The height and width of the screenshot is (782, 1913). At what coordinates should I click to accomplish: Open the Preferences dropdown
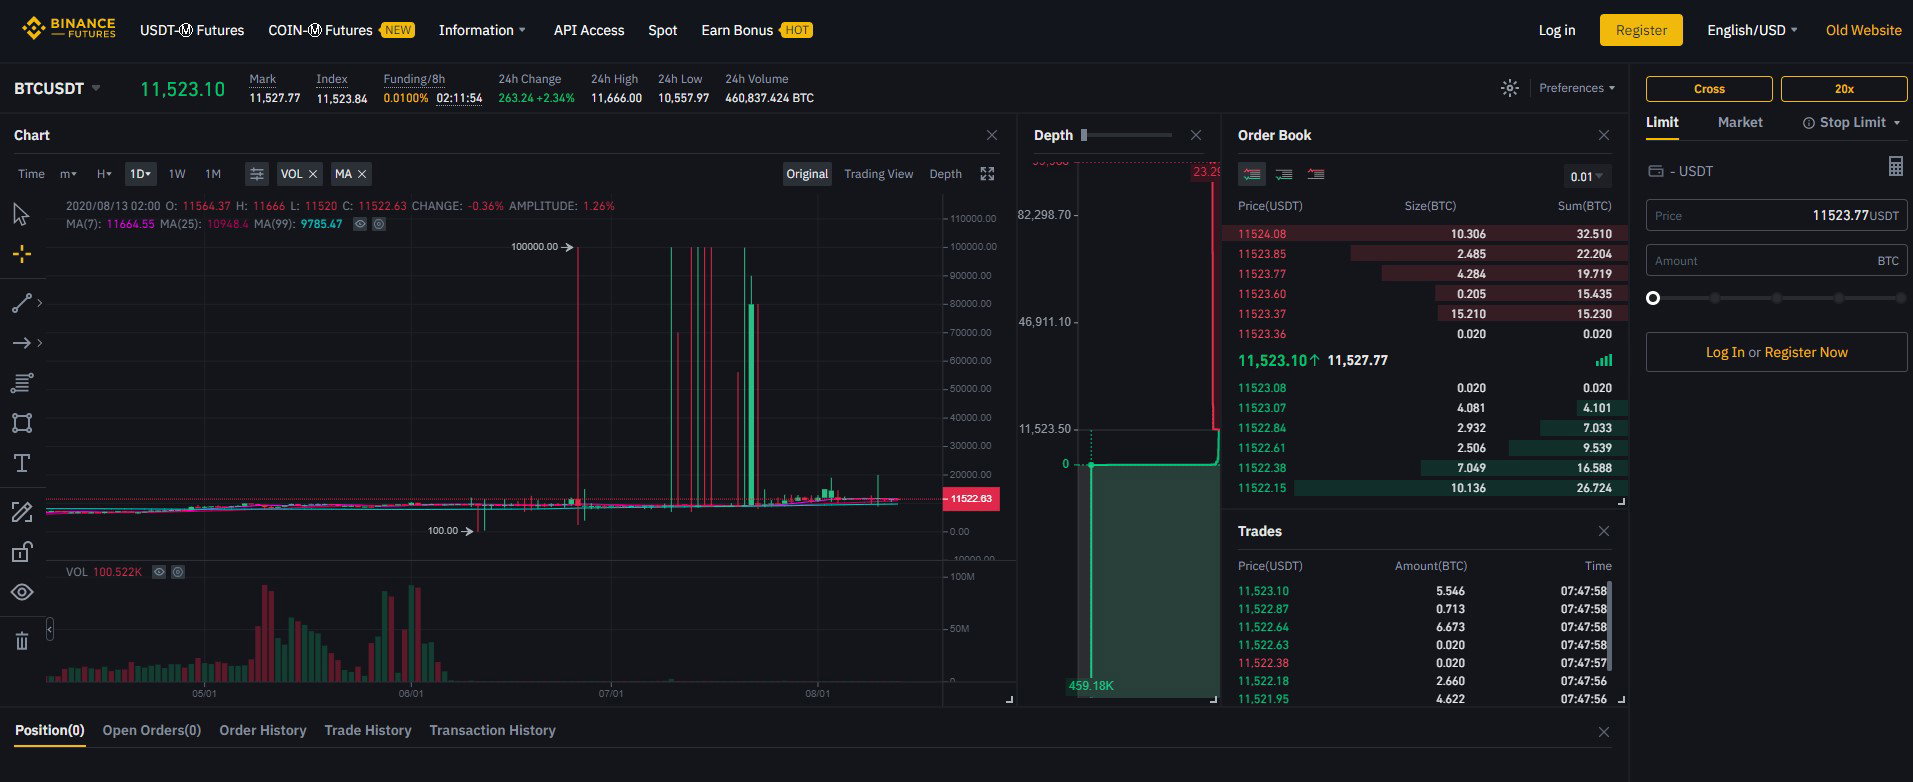pos(1577,88)
